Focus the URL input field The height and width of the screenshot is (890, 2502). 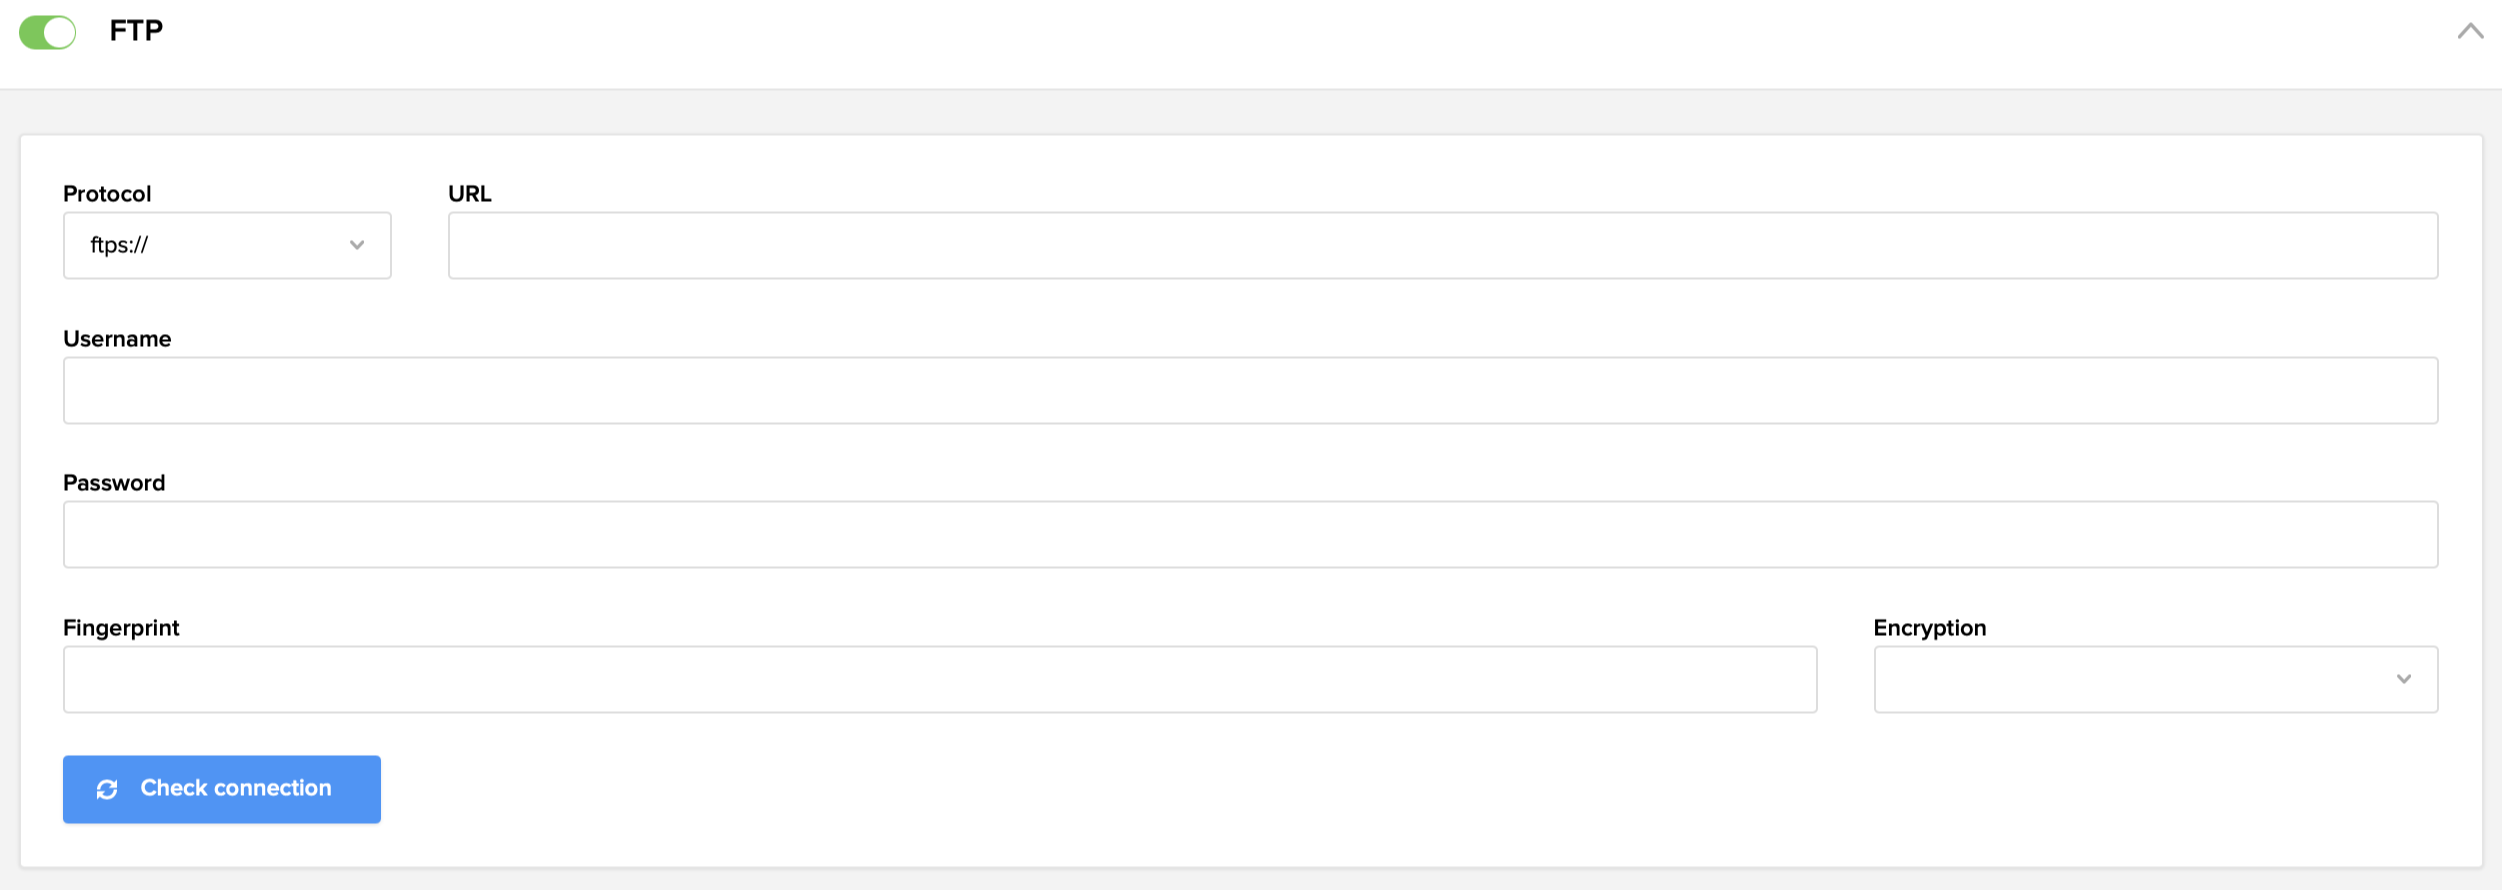click(1442, 245)
